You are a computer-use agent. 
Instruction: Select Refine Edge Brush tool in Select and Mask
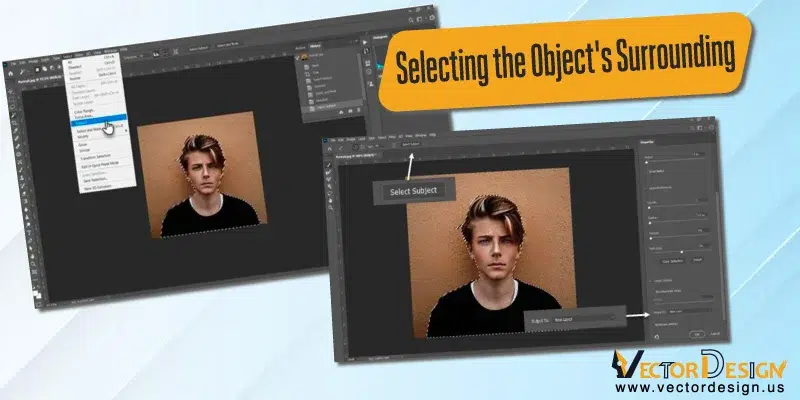pyautogui.click(x=328, y=172)
